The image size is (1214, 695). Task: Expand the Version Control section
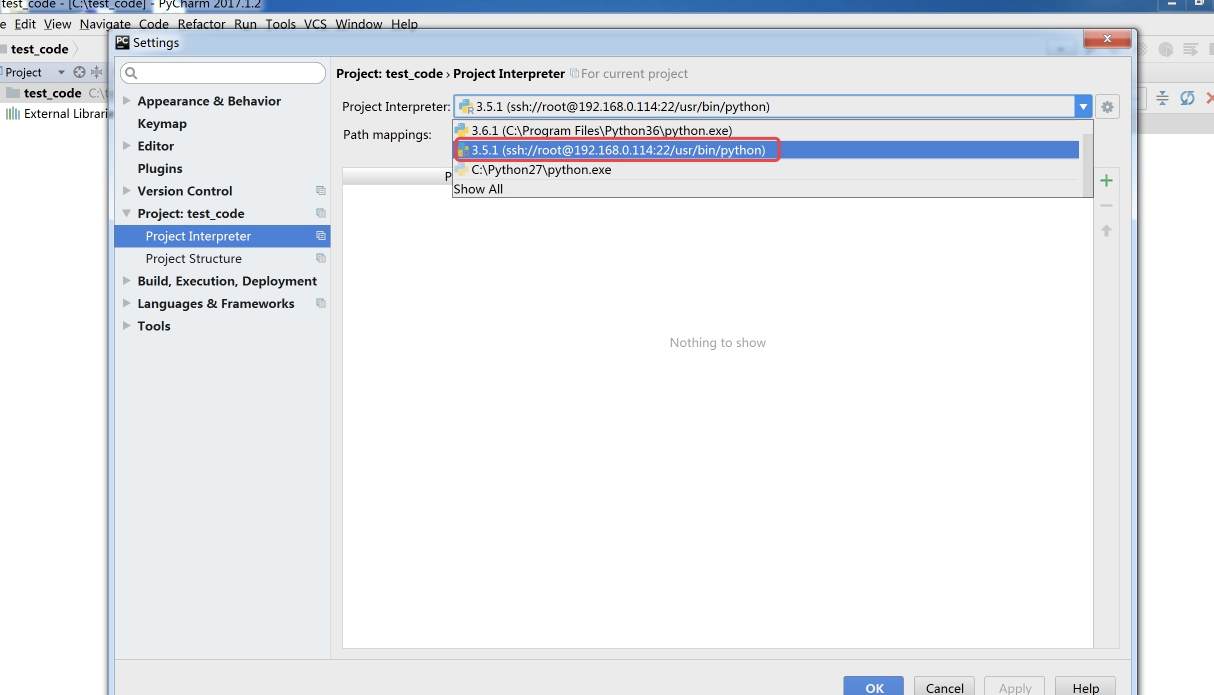tap(127, 191)
